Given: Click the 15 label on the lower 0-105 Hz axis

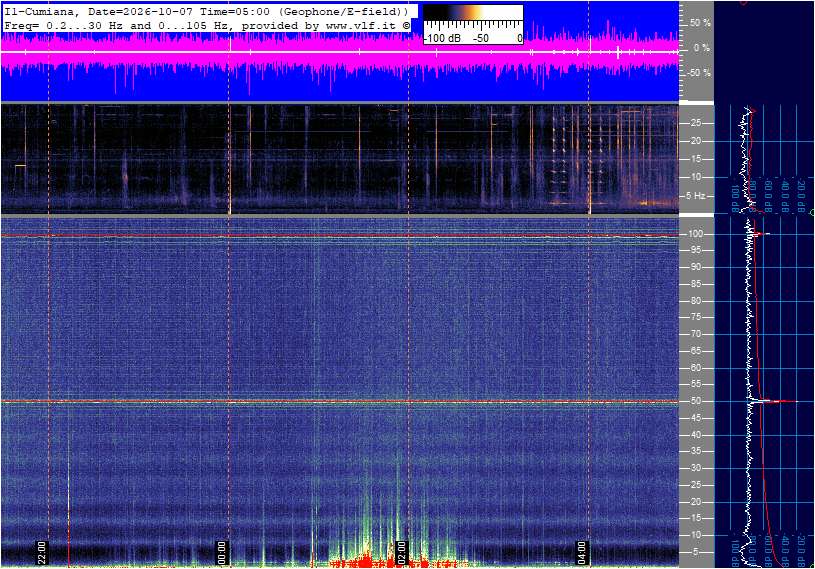Looking at the screenshot, I should click(x=695, y=519).
